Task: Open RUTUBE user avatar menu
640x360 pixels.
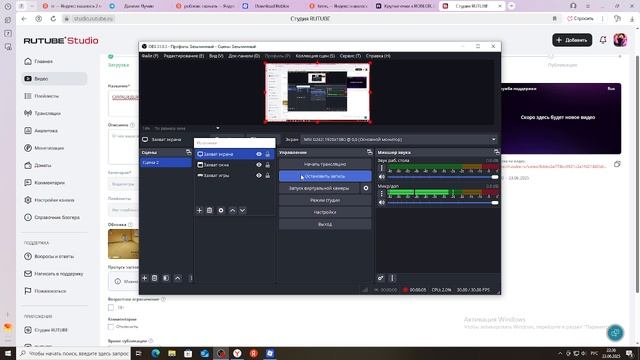Action: pyautogui.click(x=620, y=40)
